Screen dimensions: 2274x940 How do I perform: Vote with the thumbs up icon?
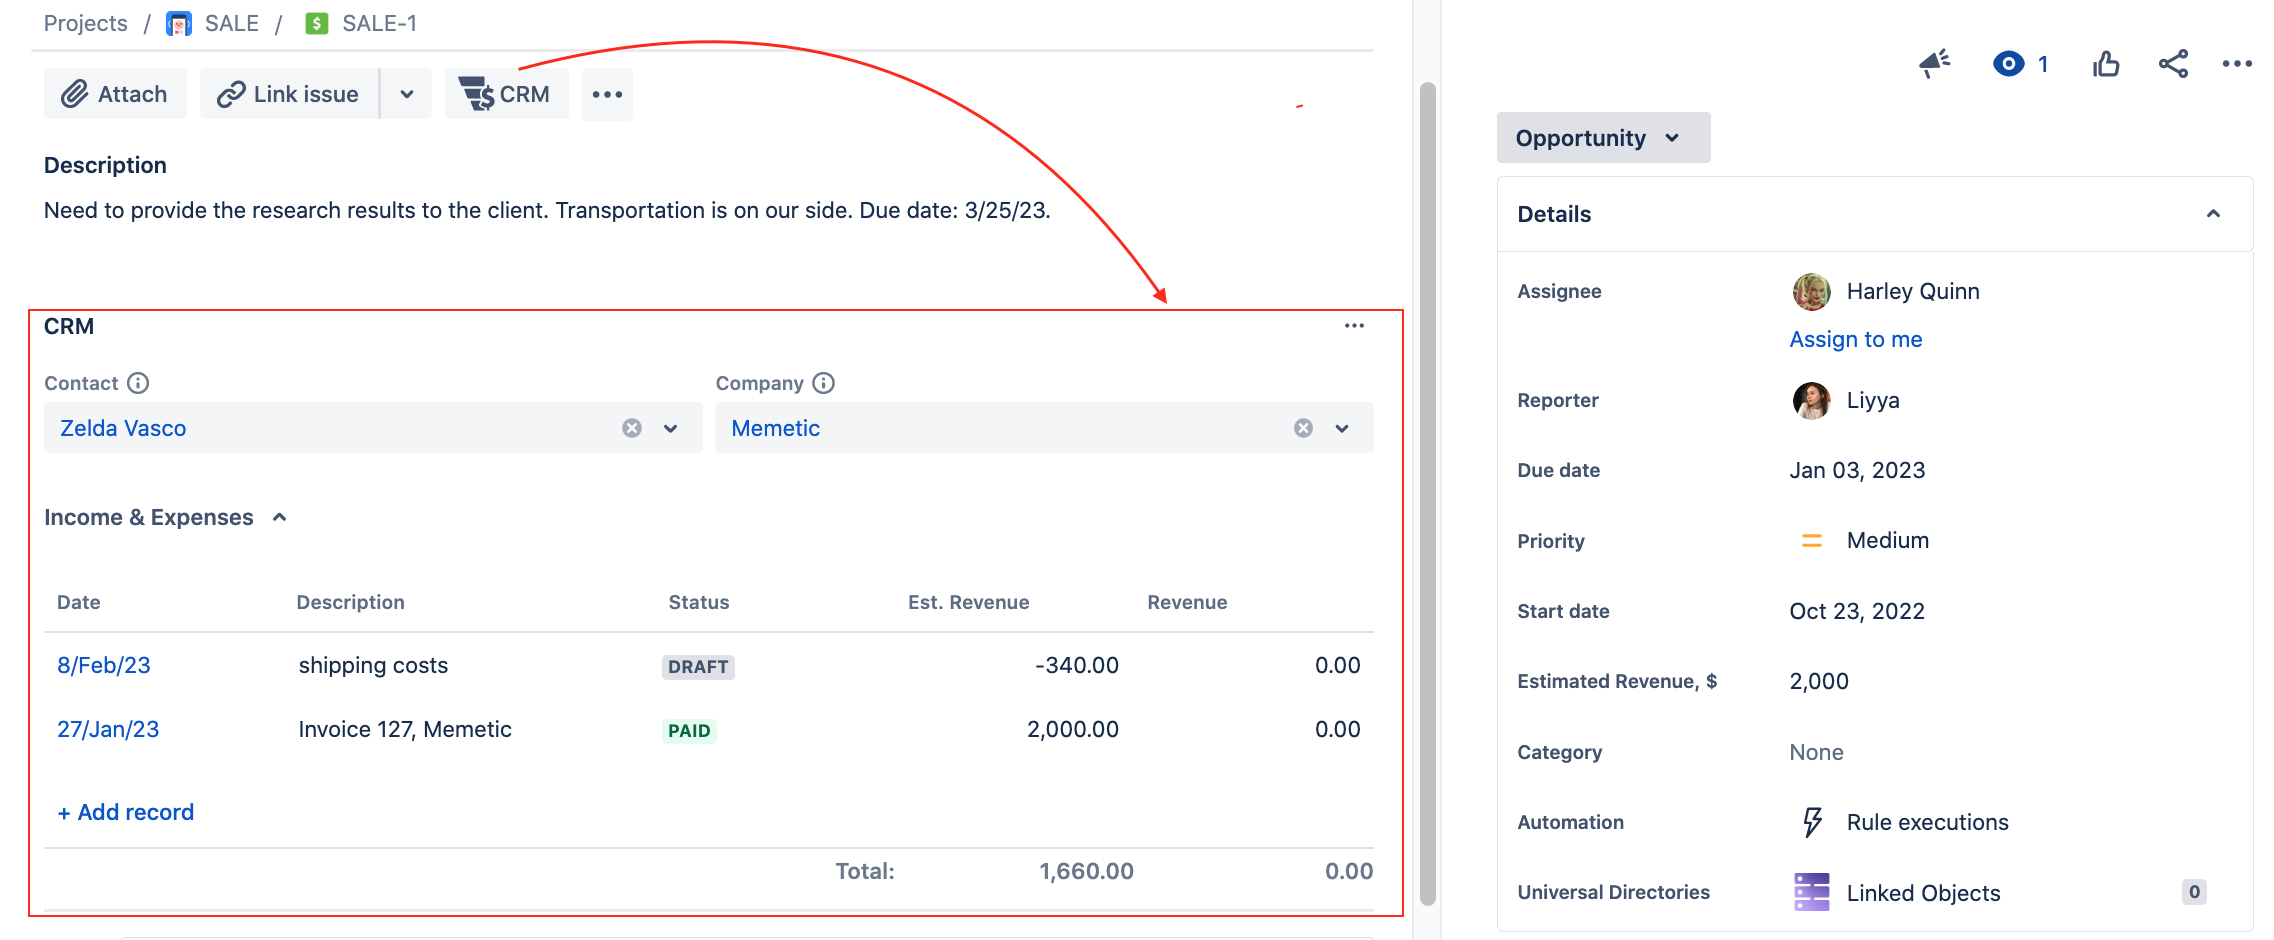pyautogui.click(x=2106, y=64)
